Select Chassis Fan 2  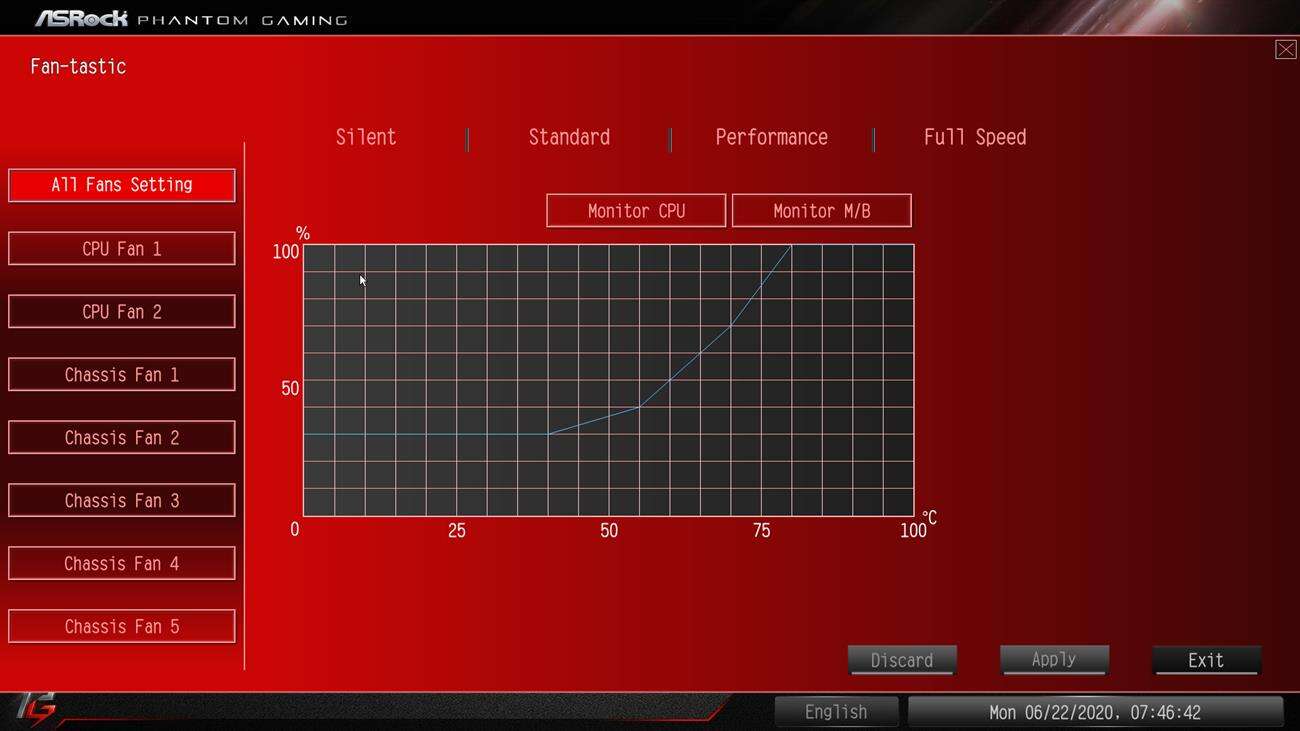click(x=121, y=437)
